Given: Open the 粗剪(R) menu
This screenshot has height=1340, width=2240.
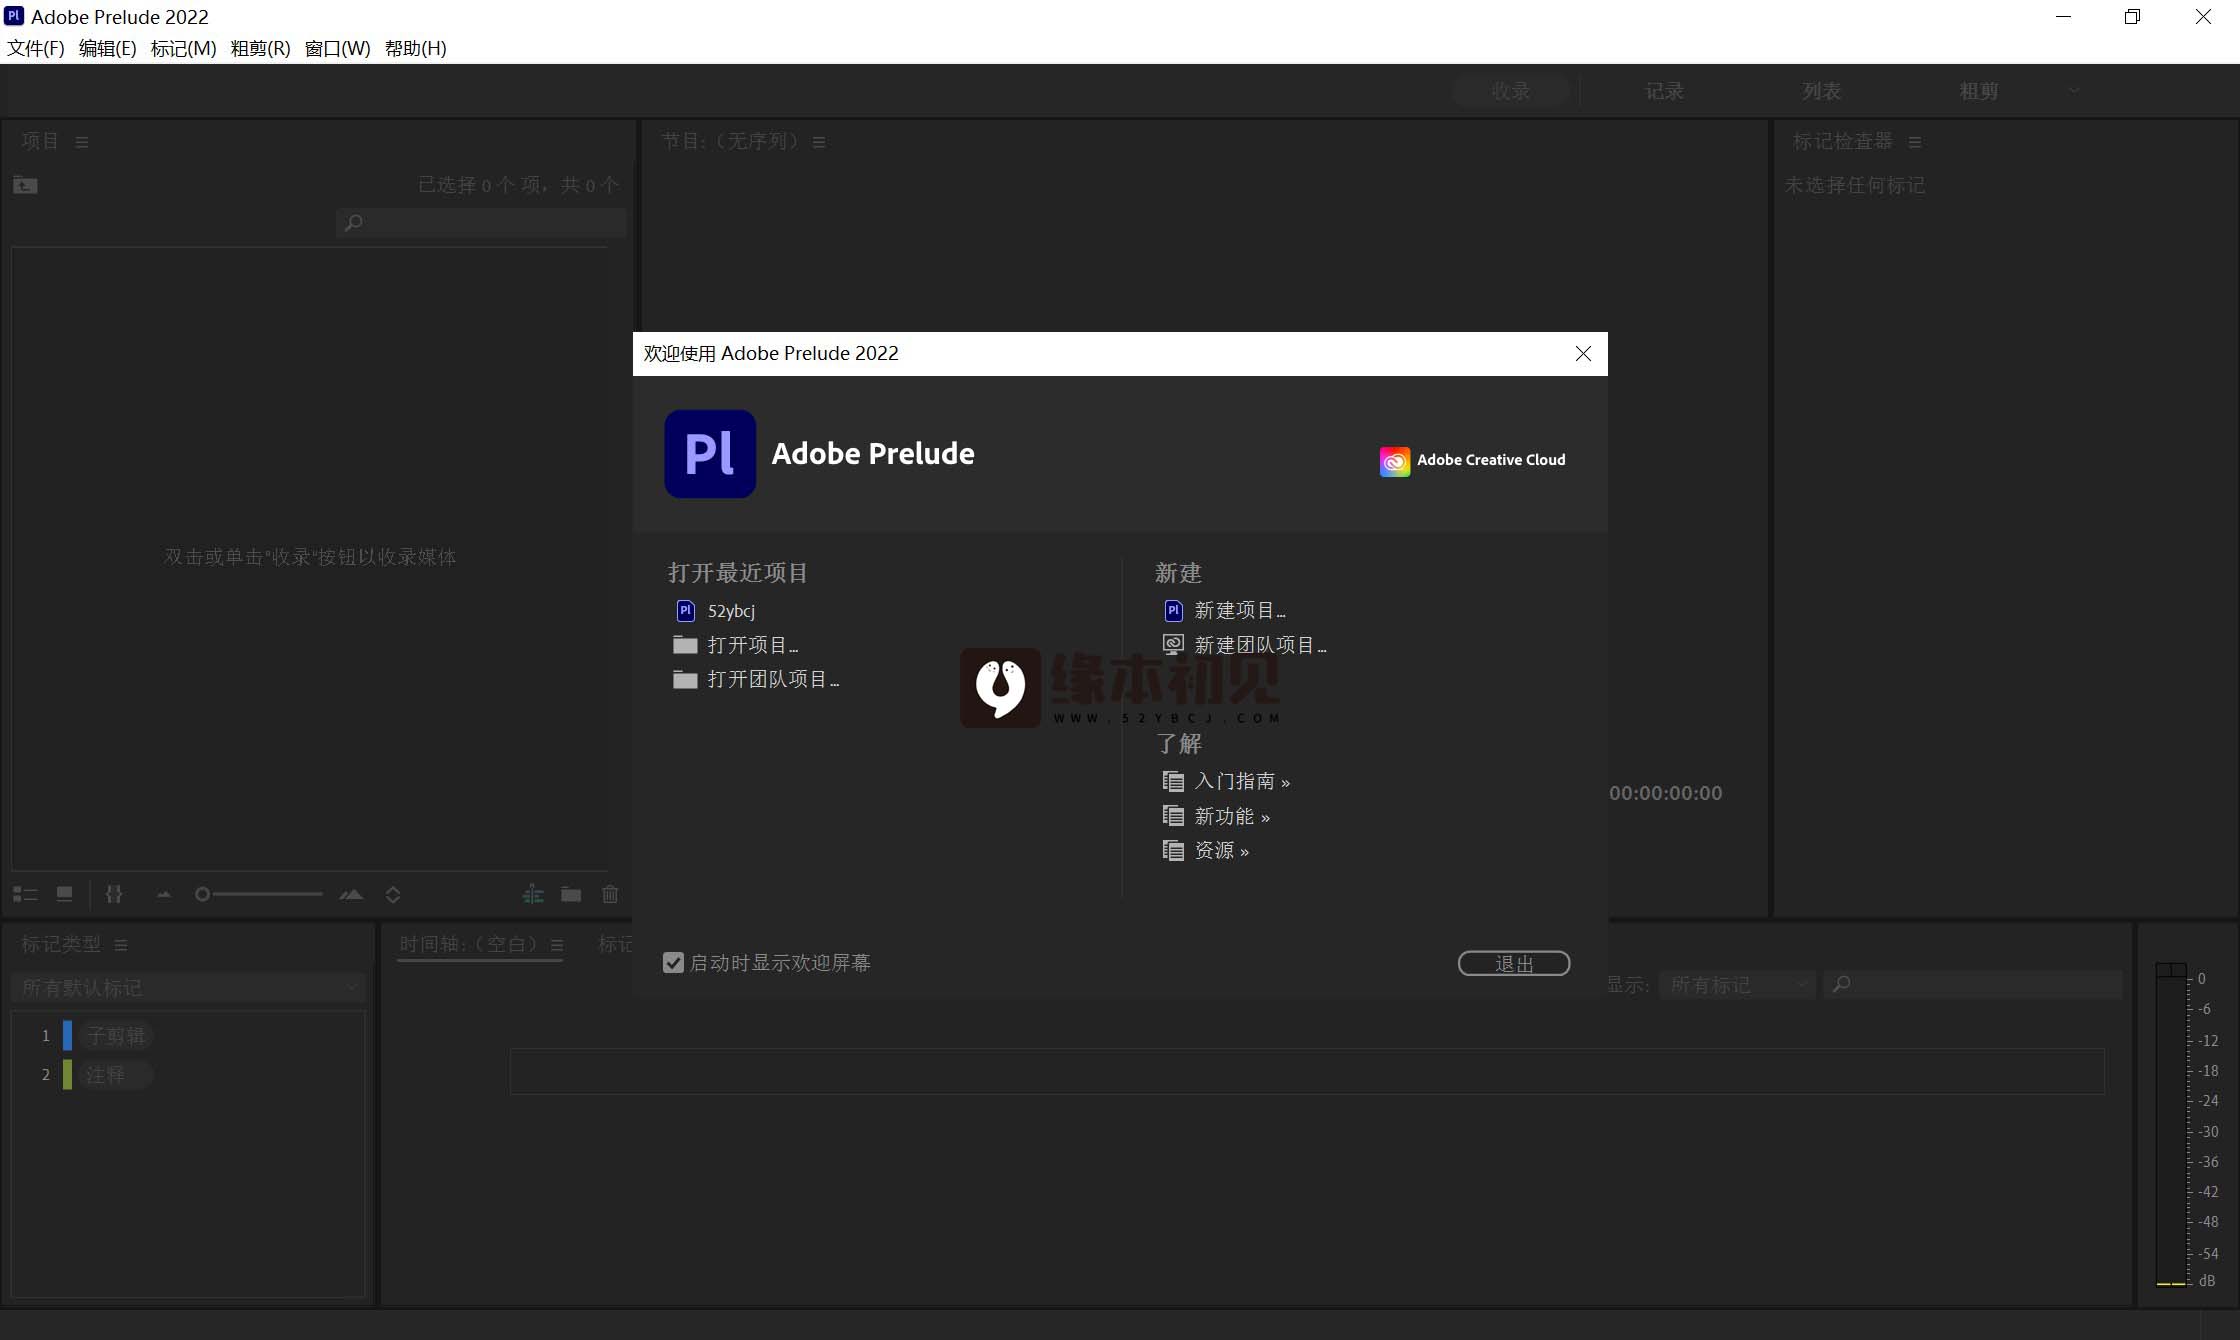Looking at the screenshot, I should point(260,48).
